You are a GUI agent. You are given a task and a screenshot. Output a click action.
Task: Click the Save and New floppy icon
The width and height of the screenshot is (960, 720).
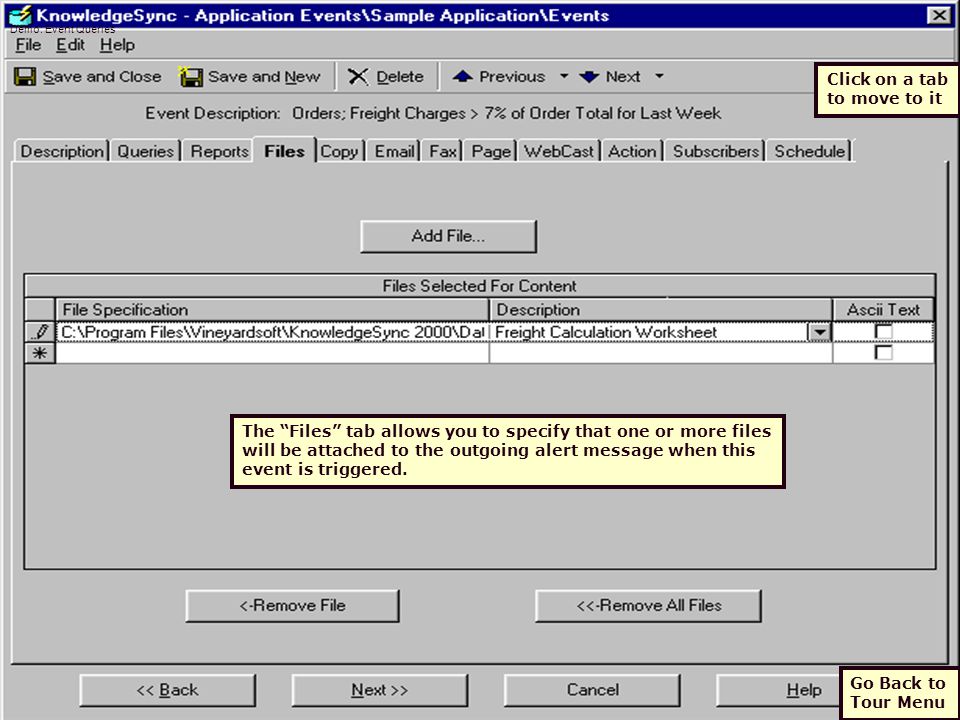click(190, 77)
